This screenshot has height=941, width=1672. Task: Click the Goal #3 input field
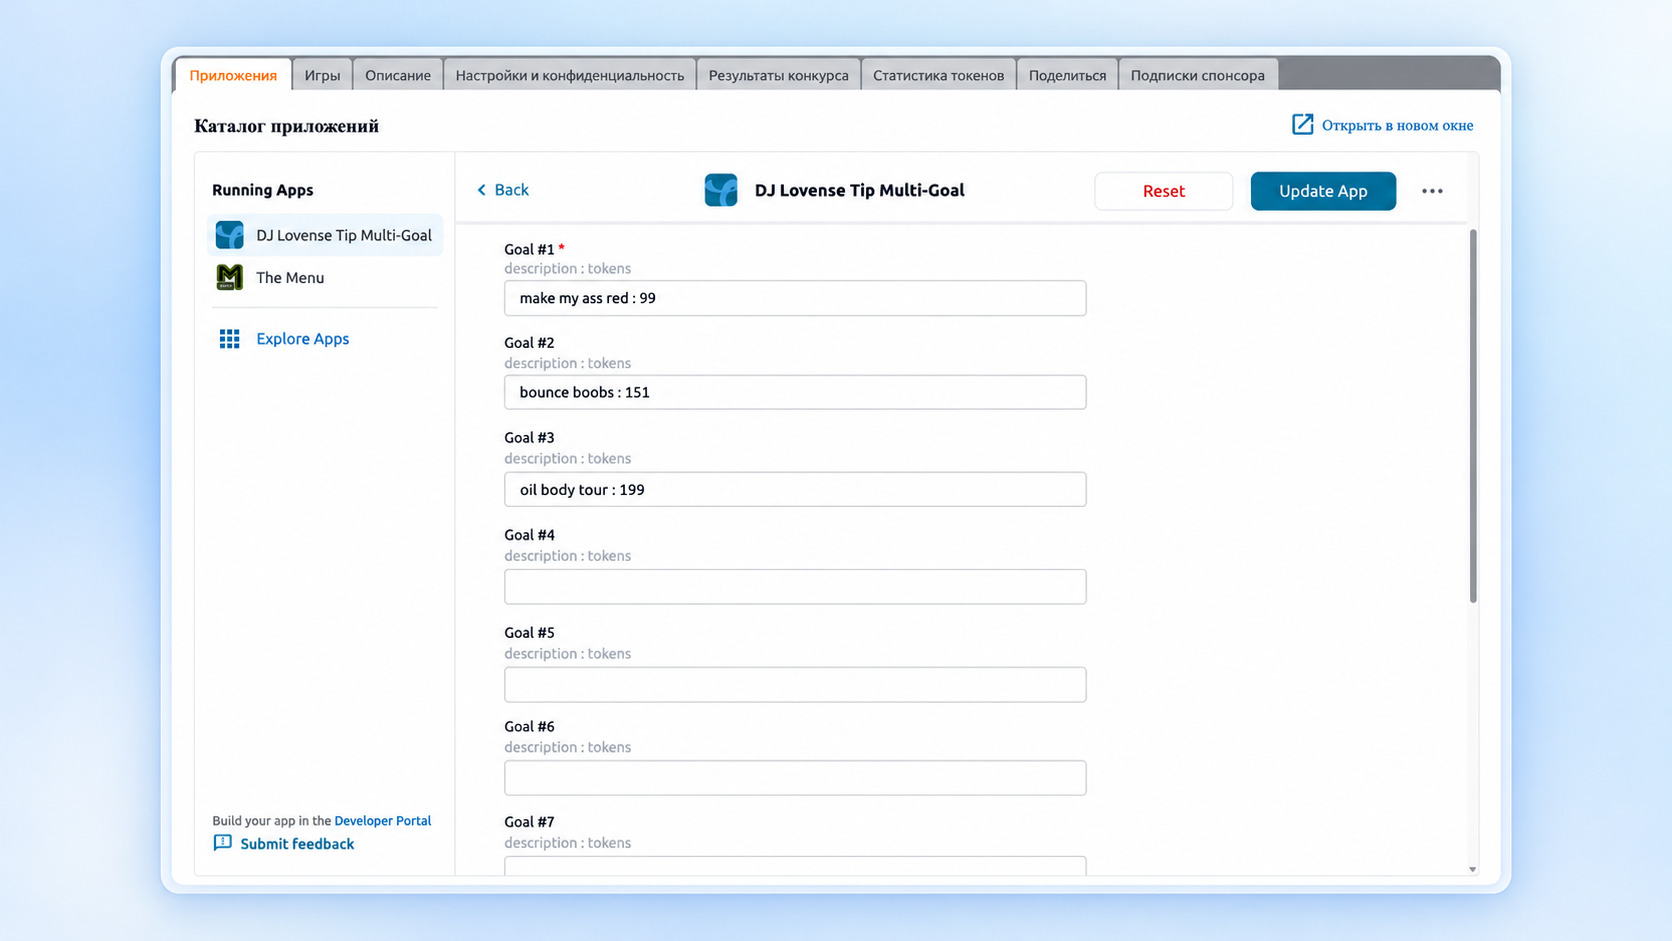tap(795, 489)
